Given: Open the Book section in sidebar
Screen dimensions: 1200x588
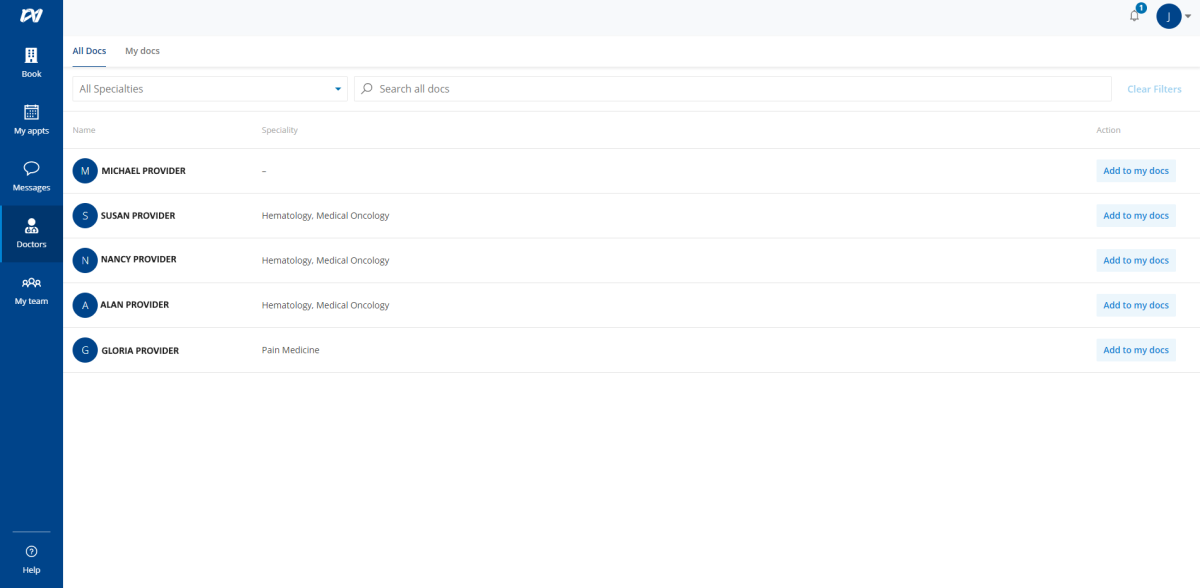Looking at the screenshot, I should click(30, 62).
